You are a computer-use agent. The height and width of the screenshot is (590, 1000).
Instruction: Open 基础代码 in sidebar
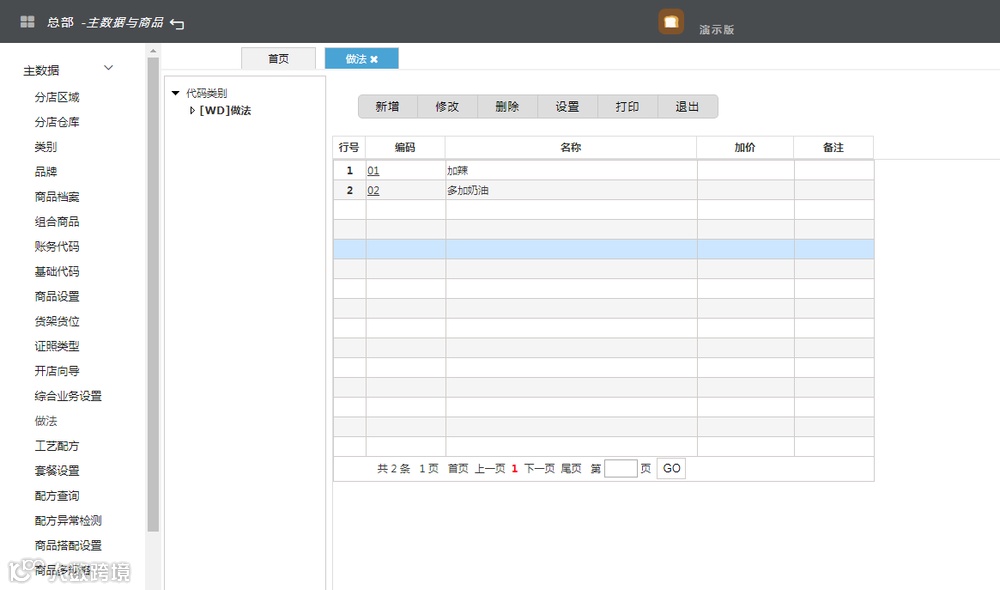57,271
